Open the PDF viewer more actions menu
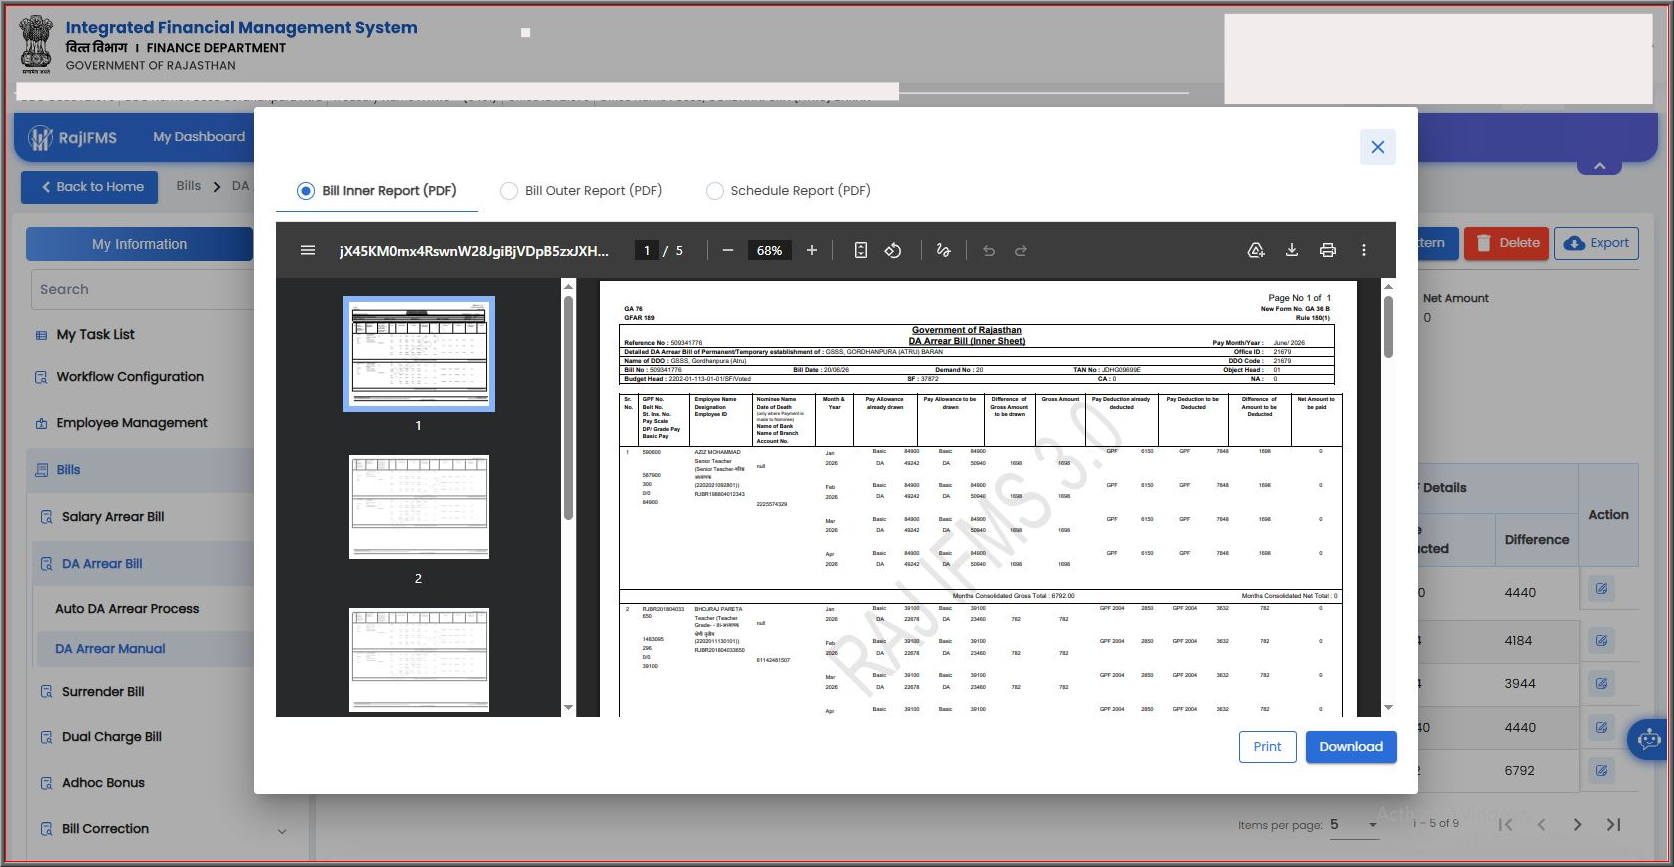 click(x=1364, y=250)
